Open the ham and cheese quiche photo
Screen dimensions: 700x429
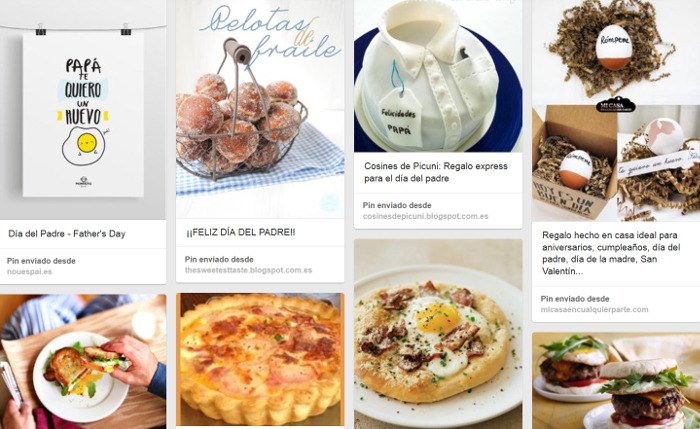point(260,359)
